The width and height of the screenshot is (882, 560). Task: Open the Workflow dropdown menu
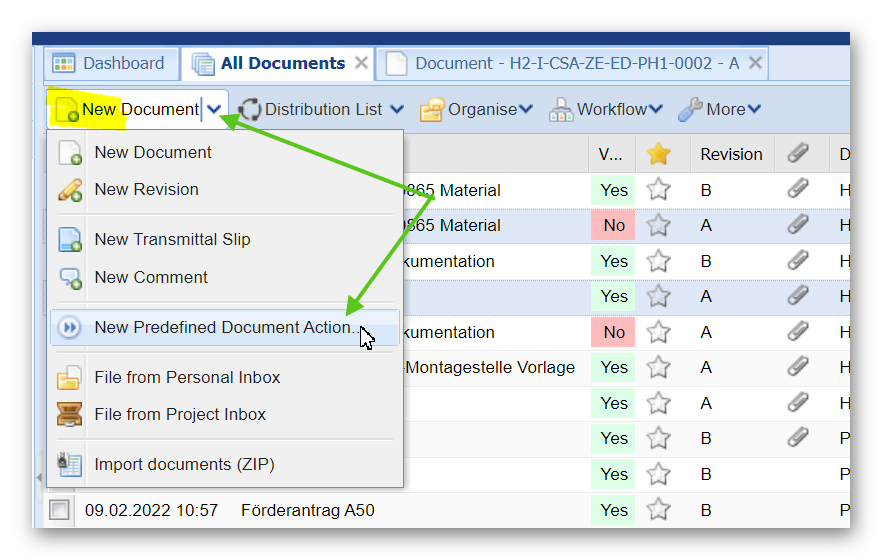[x=606, y=109]
